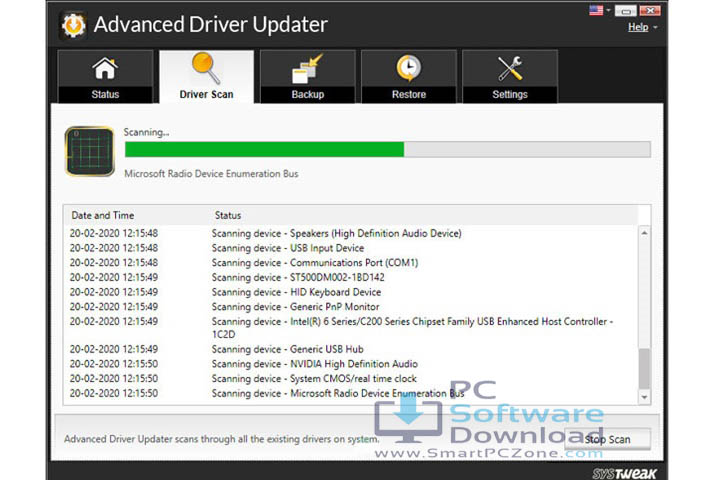Viewport: 720px width, 480px height.
Task: Click the US flag language icon
Action: [x=596, y=10]
